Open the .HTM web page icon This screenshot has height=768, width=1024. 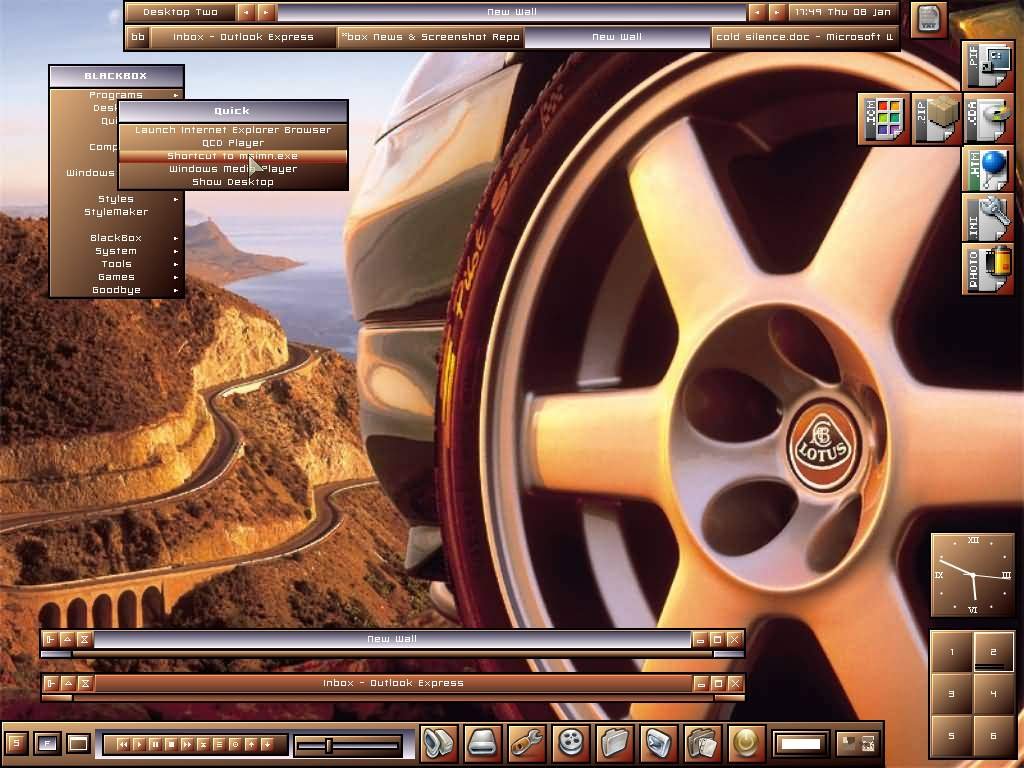click(x=987, y=170)
